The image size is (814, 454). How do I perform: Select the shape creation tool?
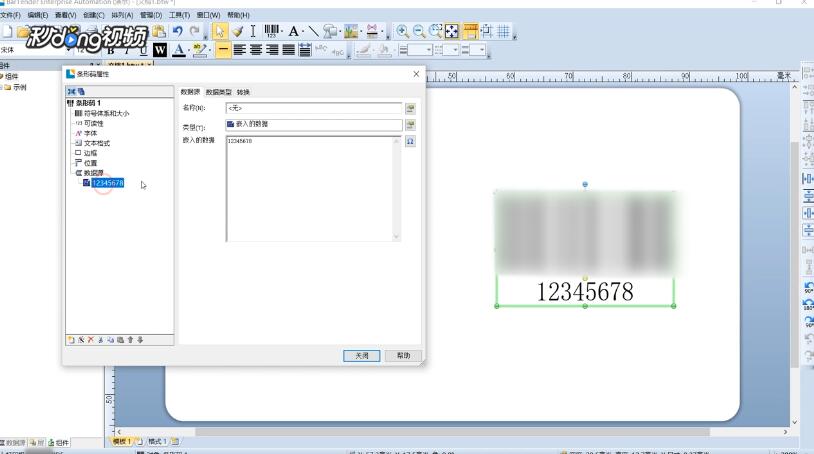pyautogui.click(x=329, y=32)
